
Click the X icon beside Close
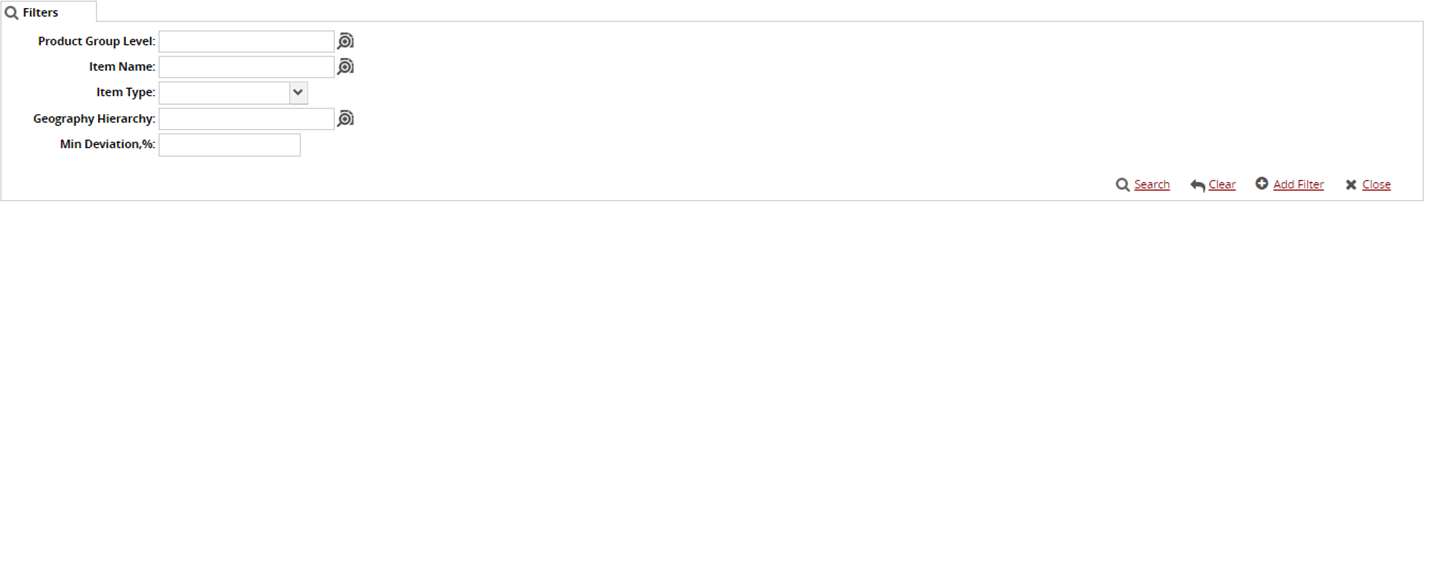[1351, 185]
